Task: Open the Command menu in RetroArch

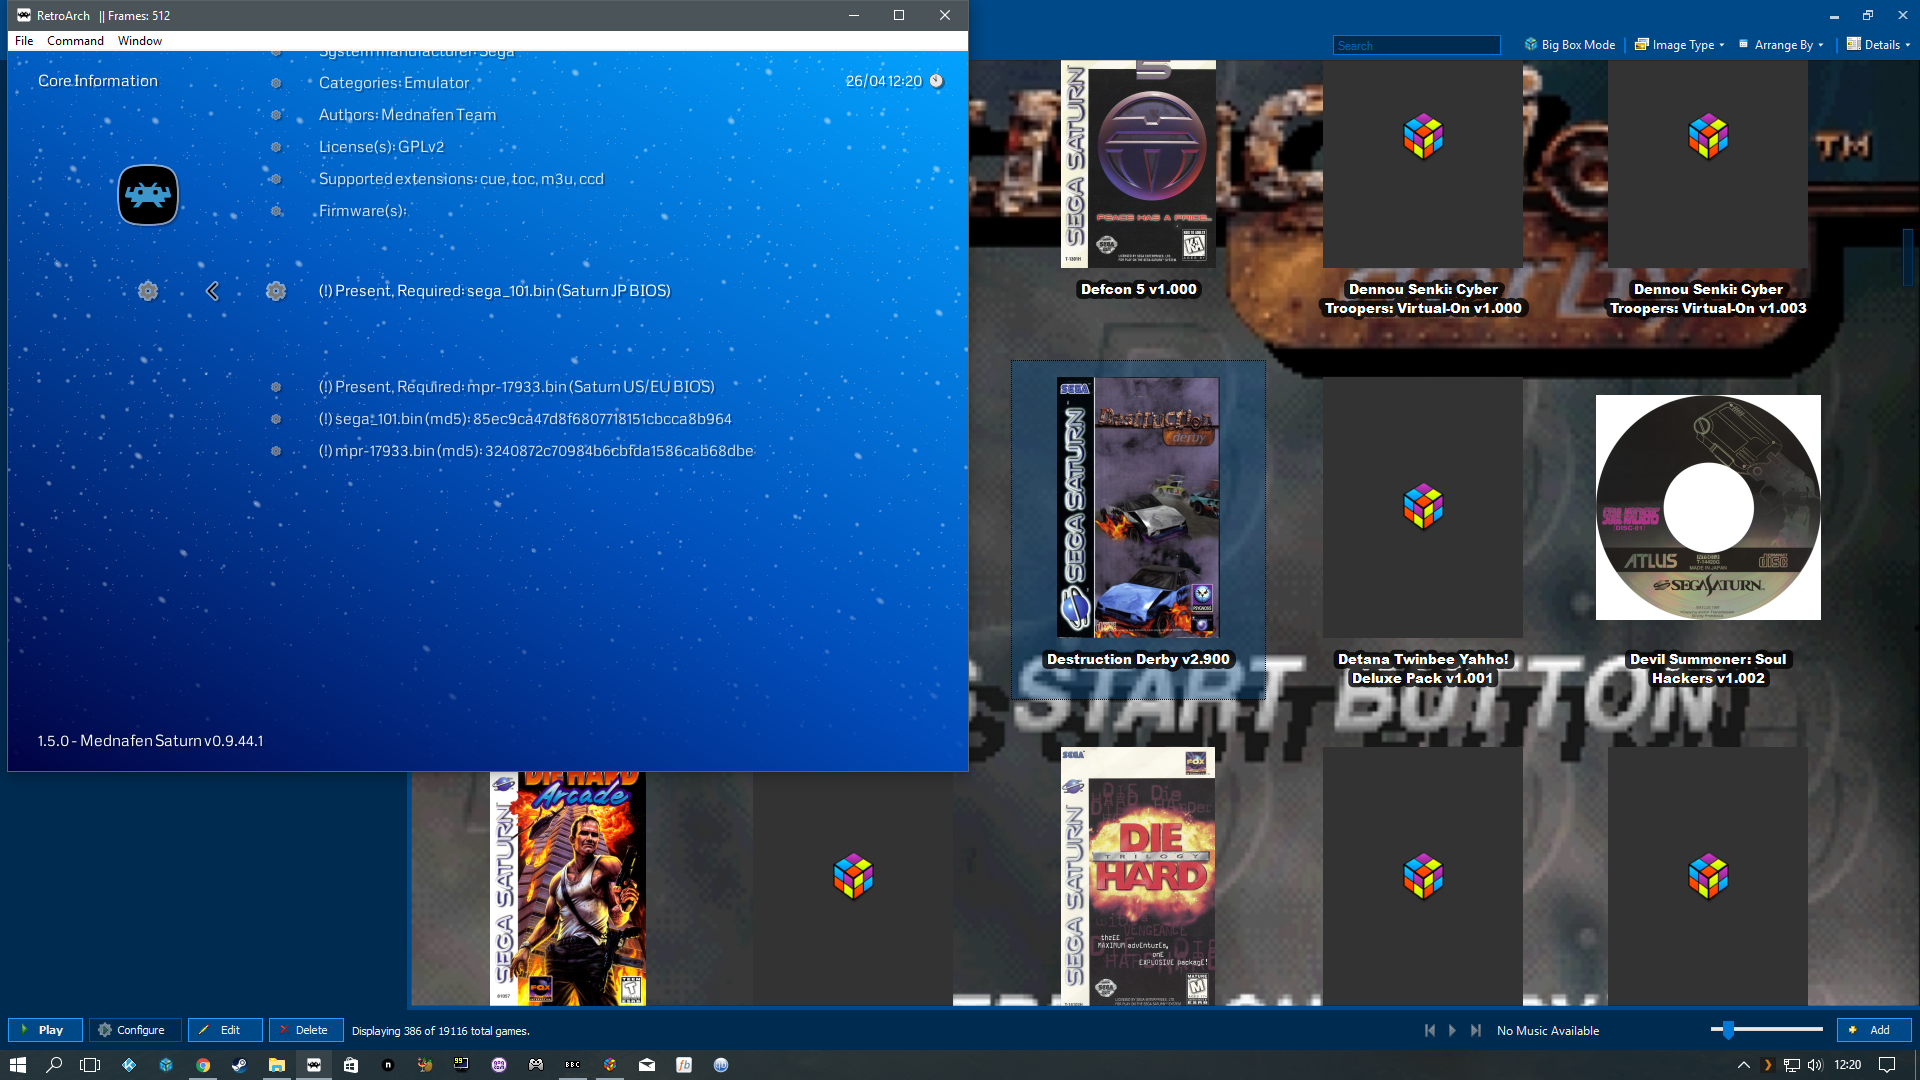Action: tap(75, 41)
